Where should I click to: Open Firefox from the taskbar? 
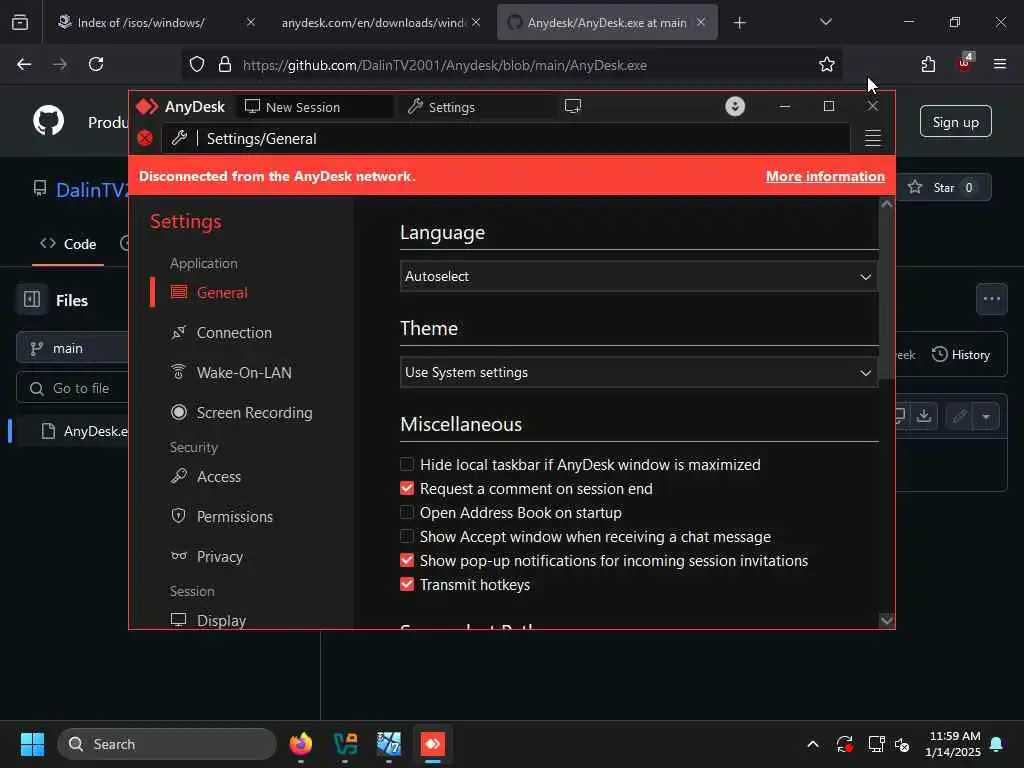[300, 744]
